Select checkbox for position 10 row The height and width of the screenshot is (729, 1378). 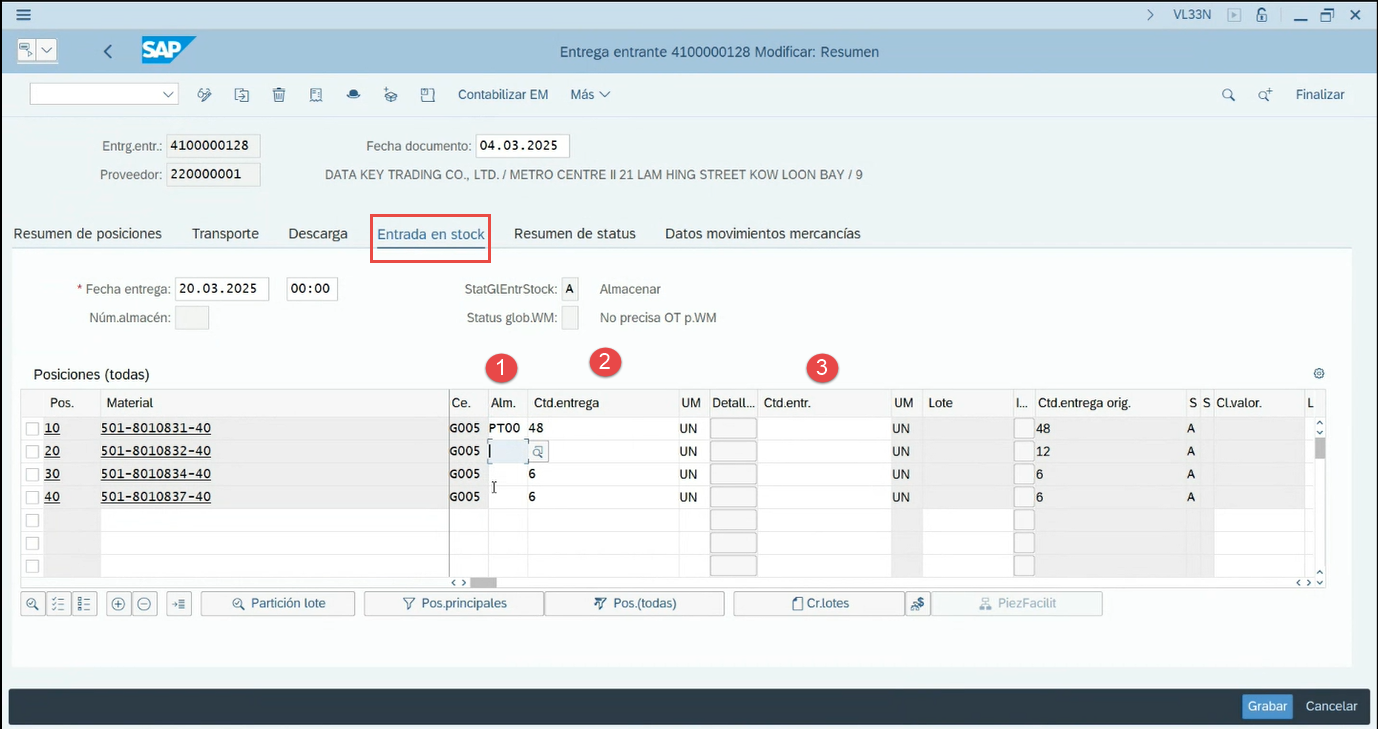pos(33,429)
